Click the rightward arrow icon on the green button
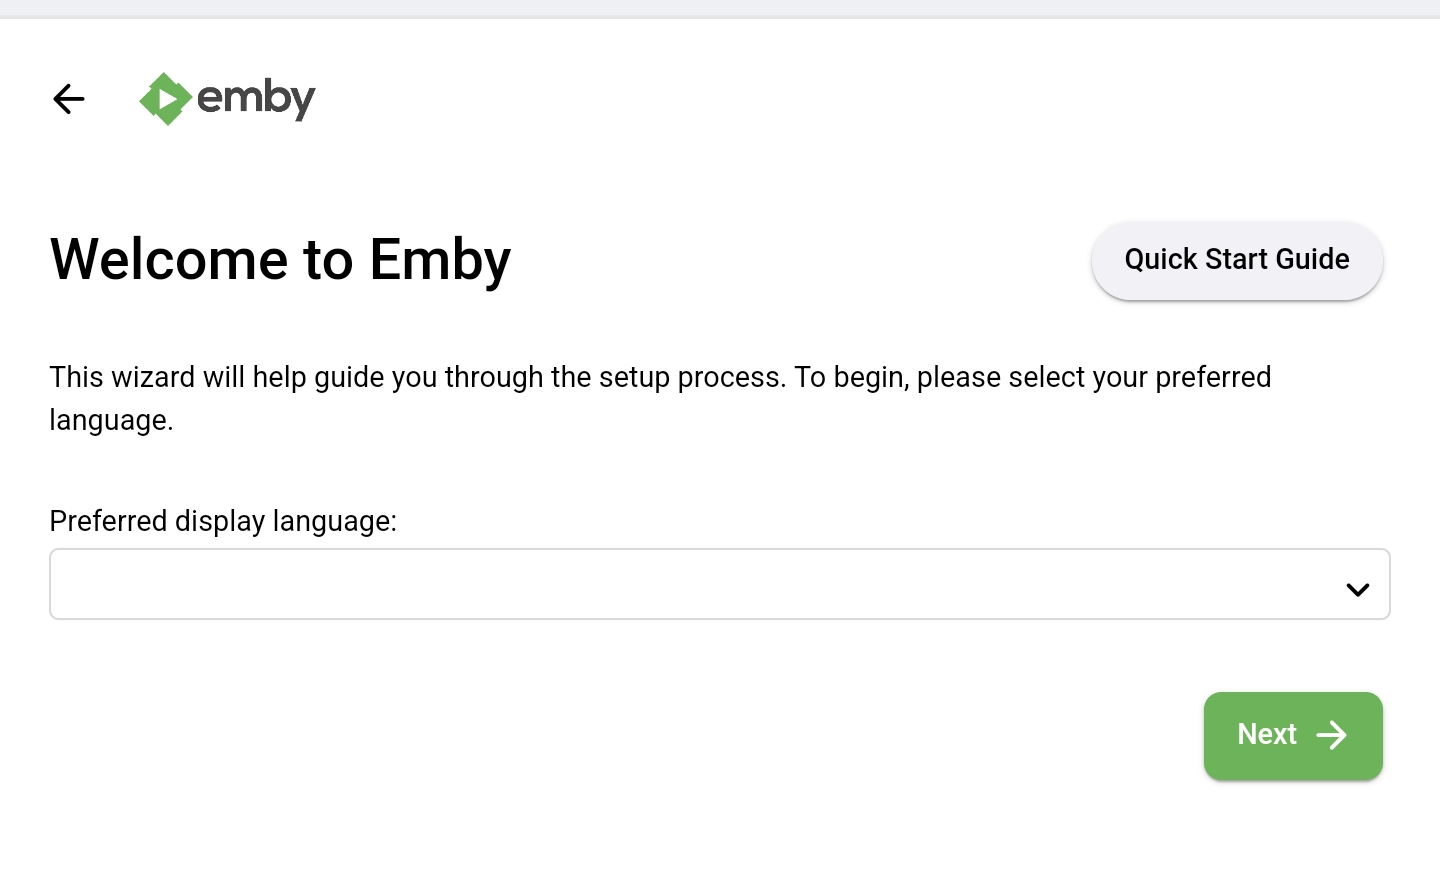This screenshot has width=1440, height=870. (1332, 735)
